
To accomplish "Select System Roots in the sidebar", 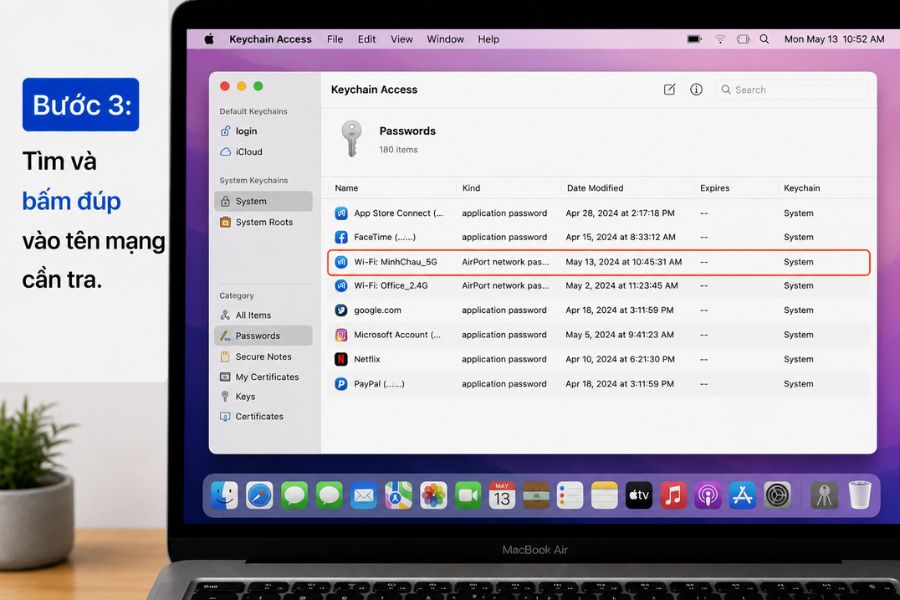I will 263,222.
